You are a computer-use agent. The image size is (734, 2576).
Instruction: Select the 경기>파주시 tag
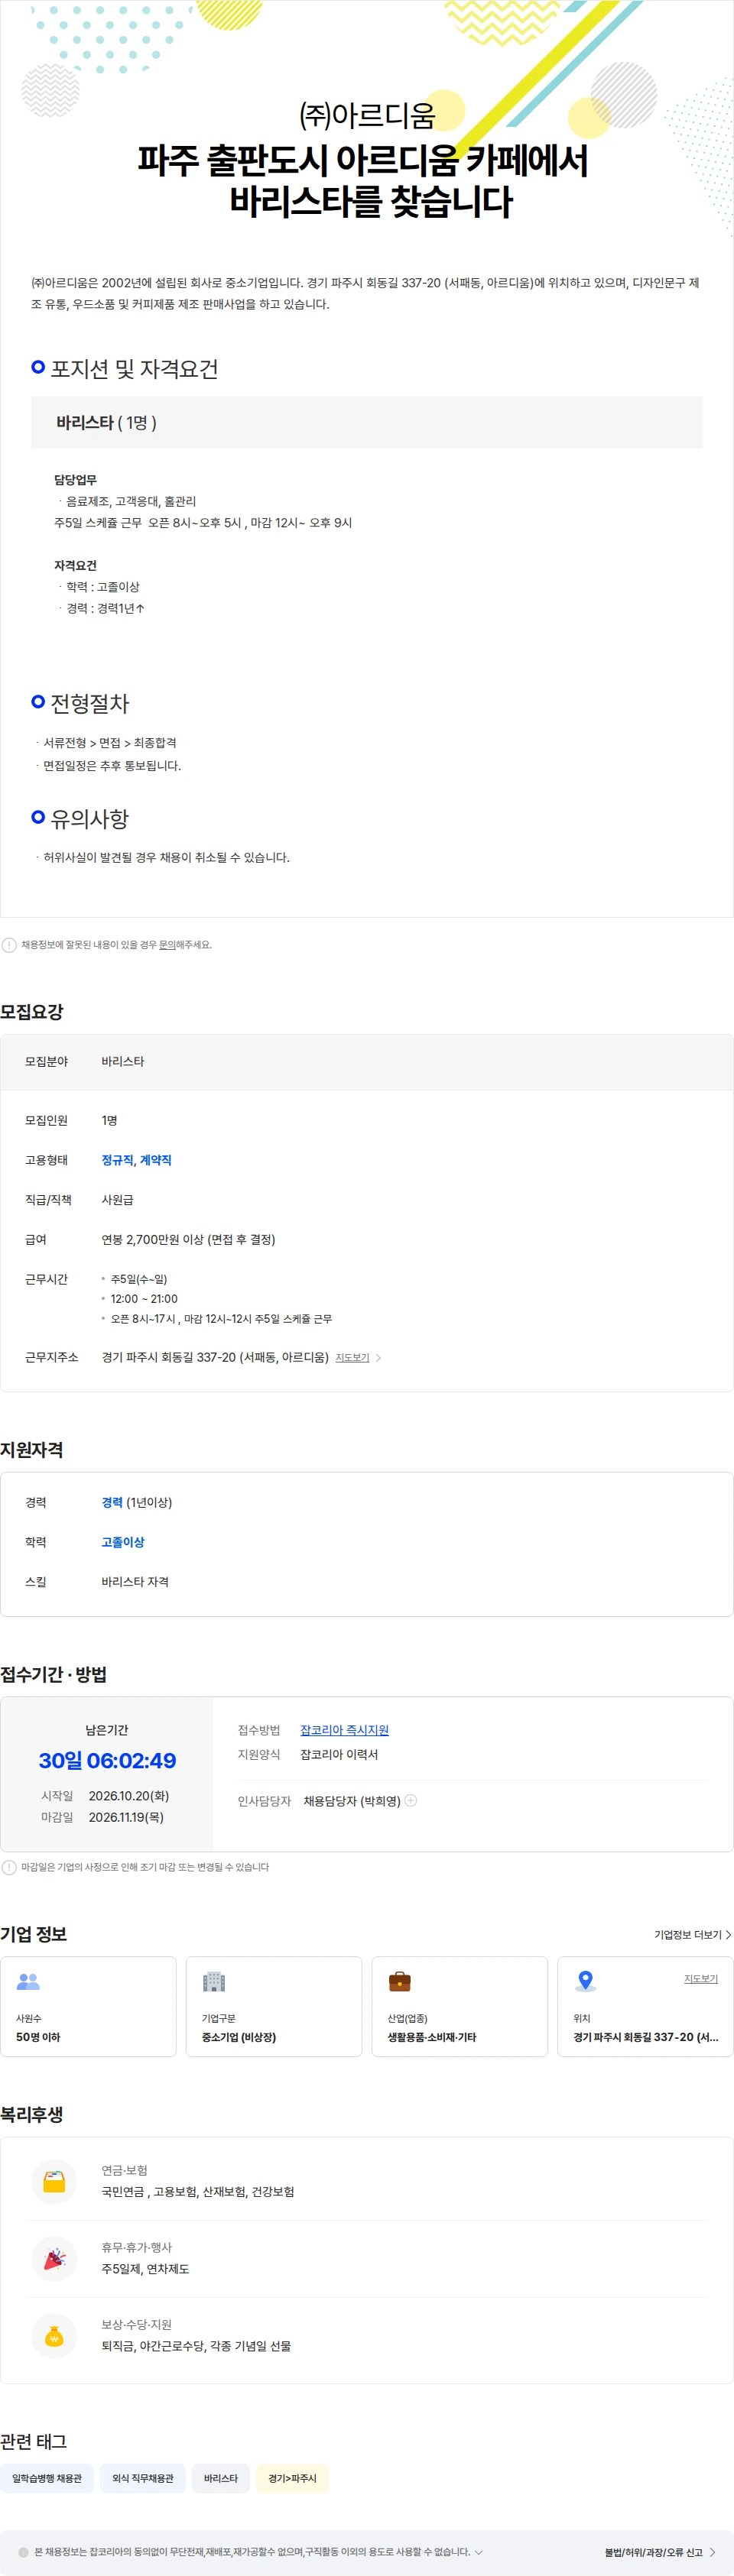(292, 2478)
